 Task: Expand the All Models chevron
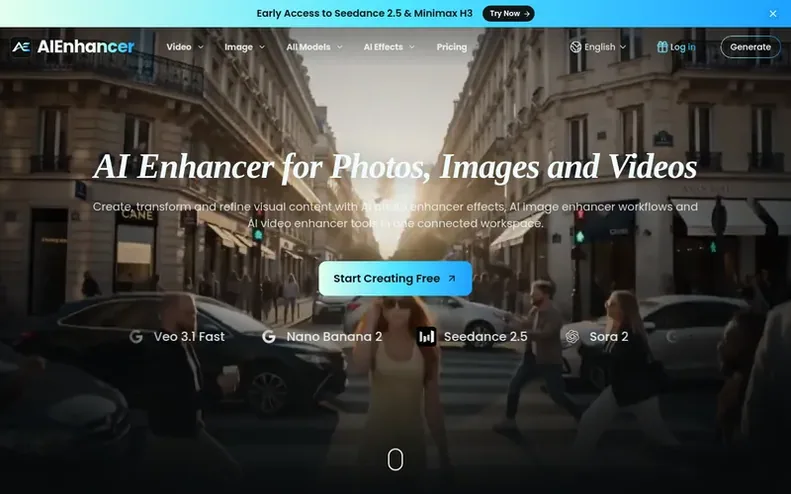(x=340, y=47)
